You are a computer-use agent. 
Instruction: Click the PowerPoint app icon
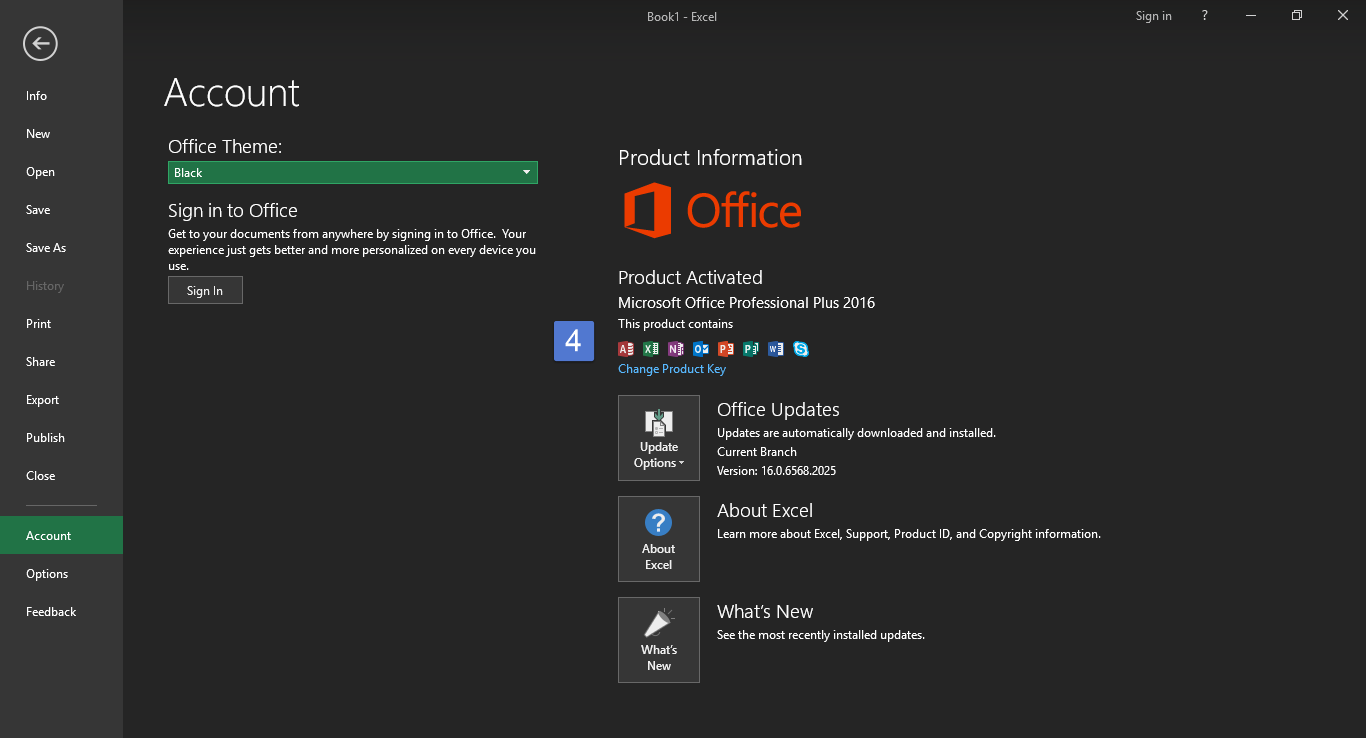click(x=726, y=349)
